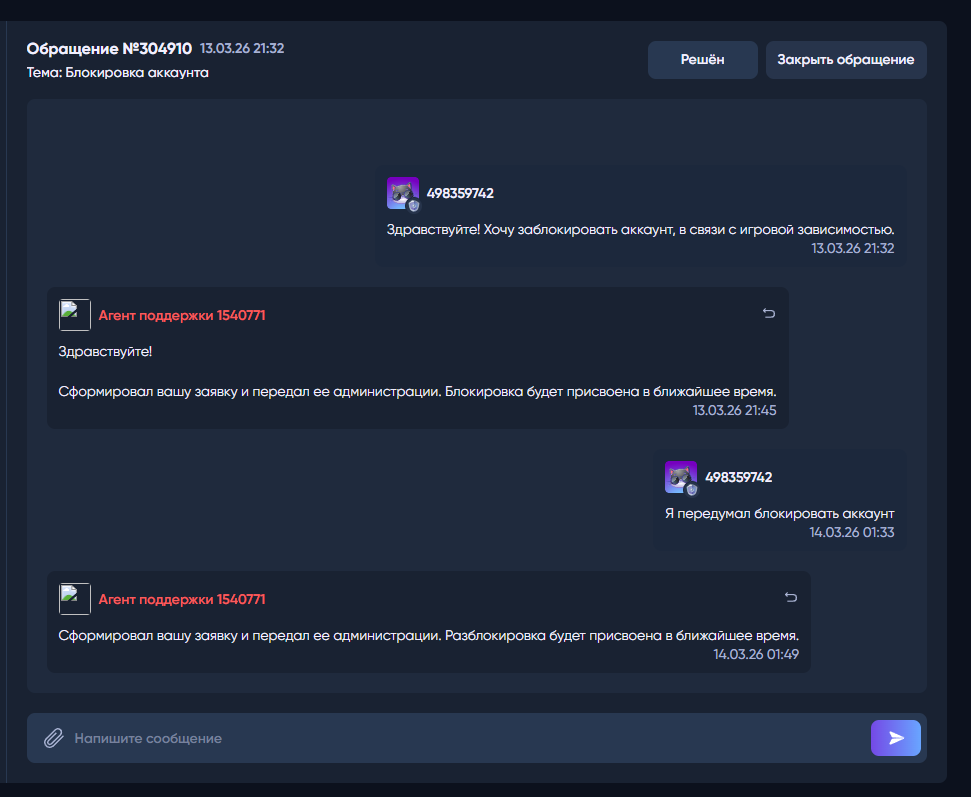Reply to the agent's 21:45 message
The height and width of the screenshot is (797, 971).
[x=768, y=313]
